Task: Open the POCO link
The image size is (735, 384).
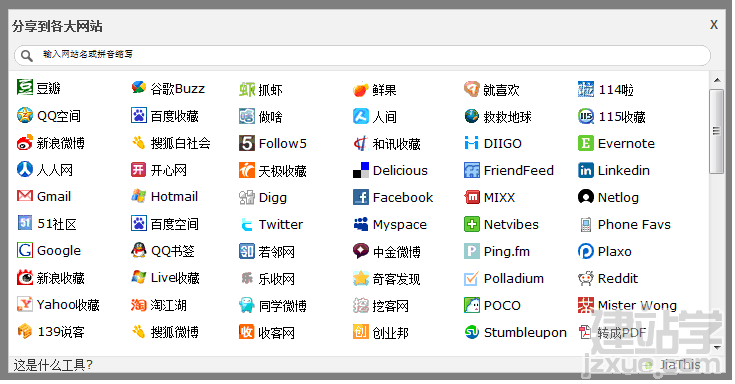Action: pos(502,306)
